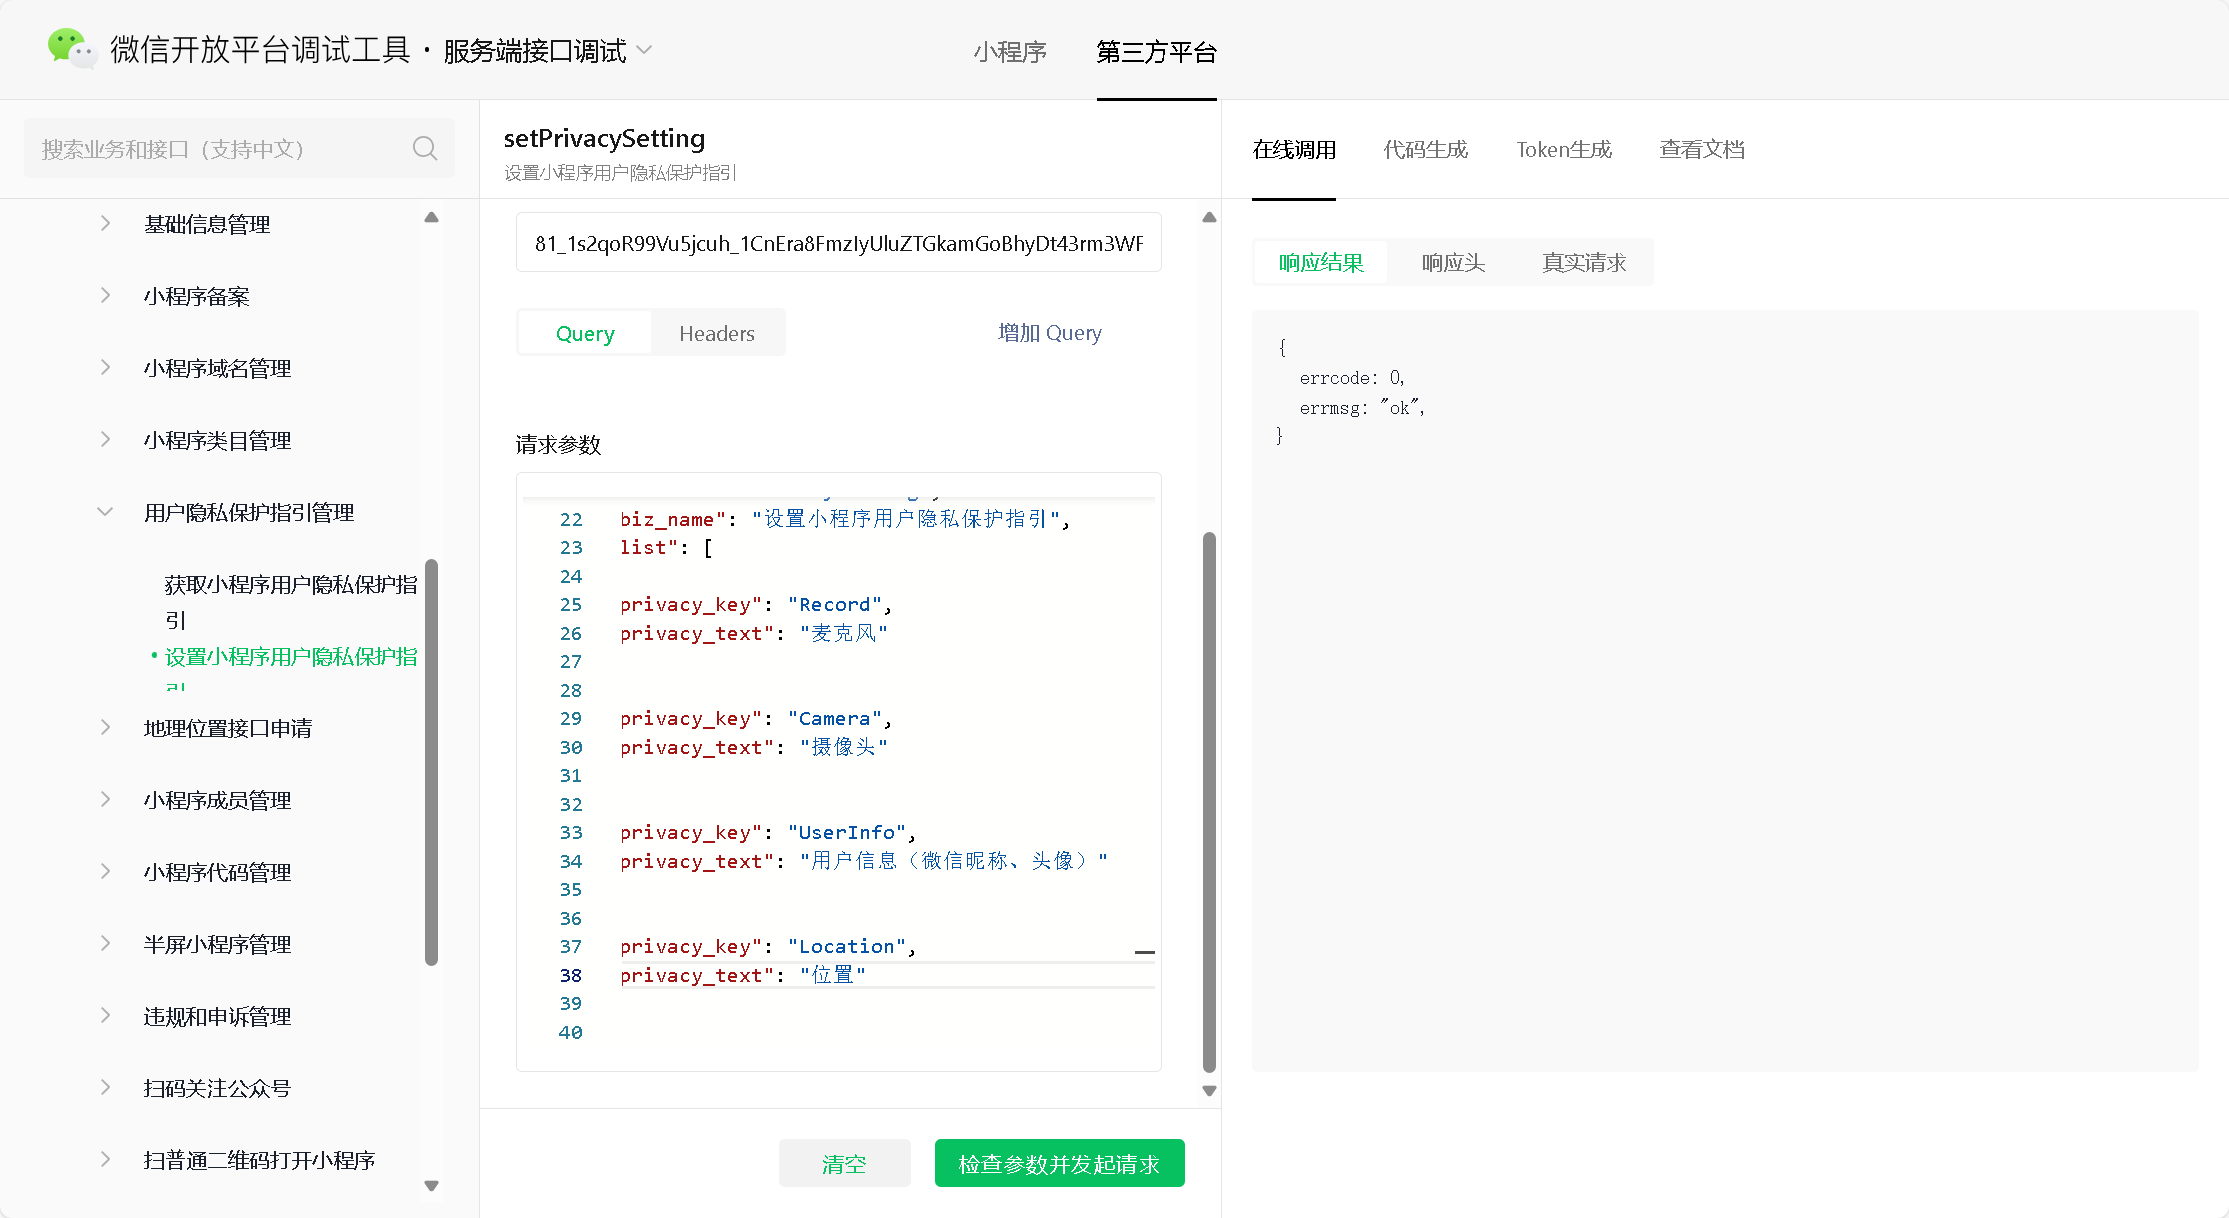
Task: Click the request panel vertical scrollbar
Action: point(1209,800)
